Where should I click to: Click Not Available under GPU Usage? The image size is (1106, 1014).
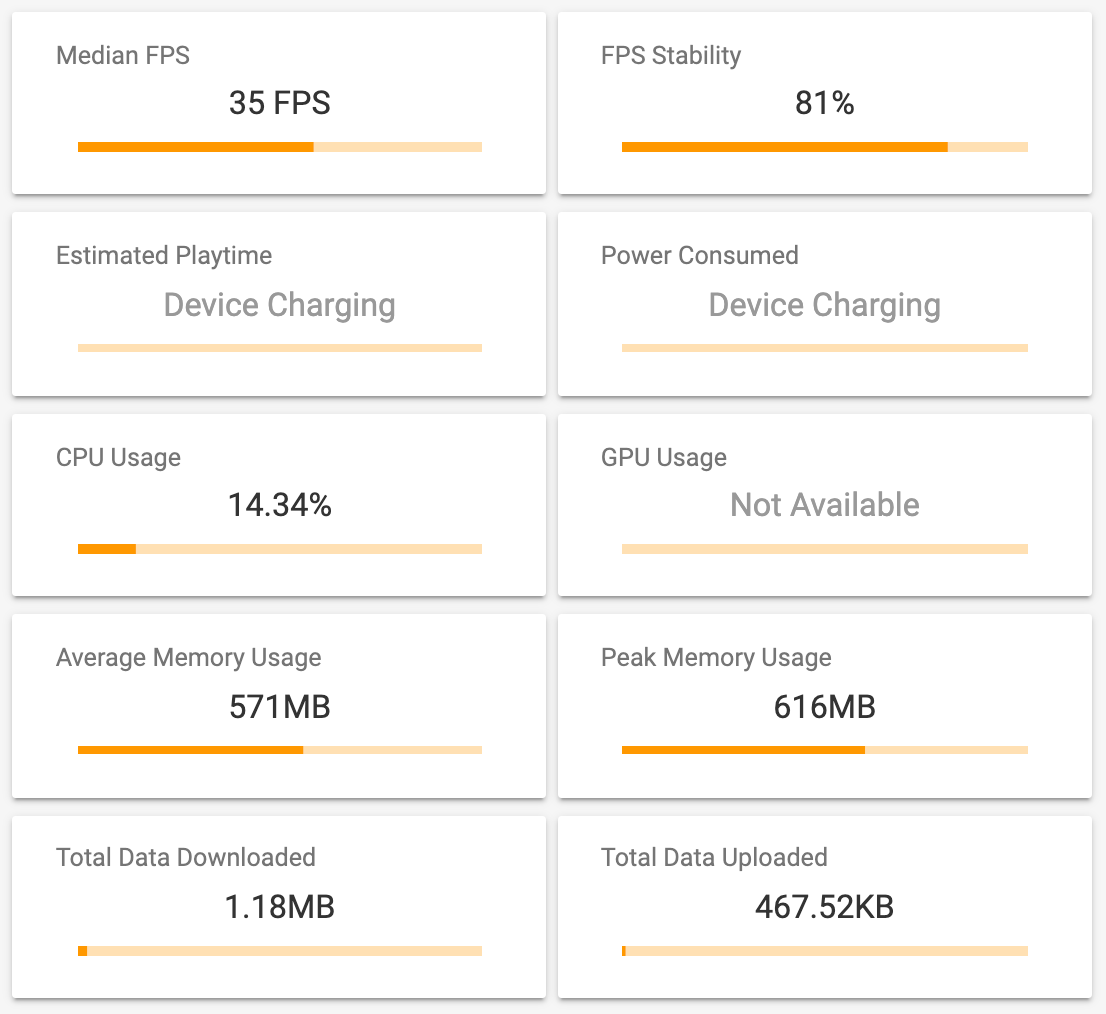click(824, 505)
